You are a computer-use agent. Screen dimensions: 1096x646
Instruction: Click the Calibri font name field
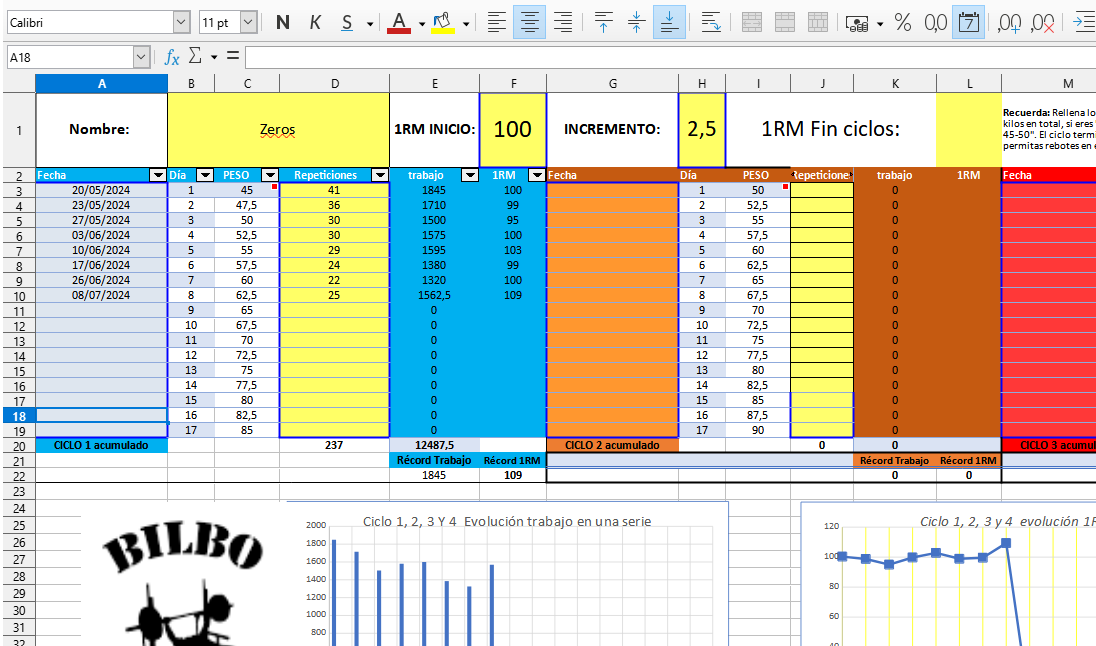pos(90,22)
